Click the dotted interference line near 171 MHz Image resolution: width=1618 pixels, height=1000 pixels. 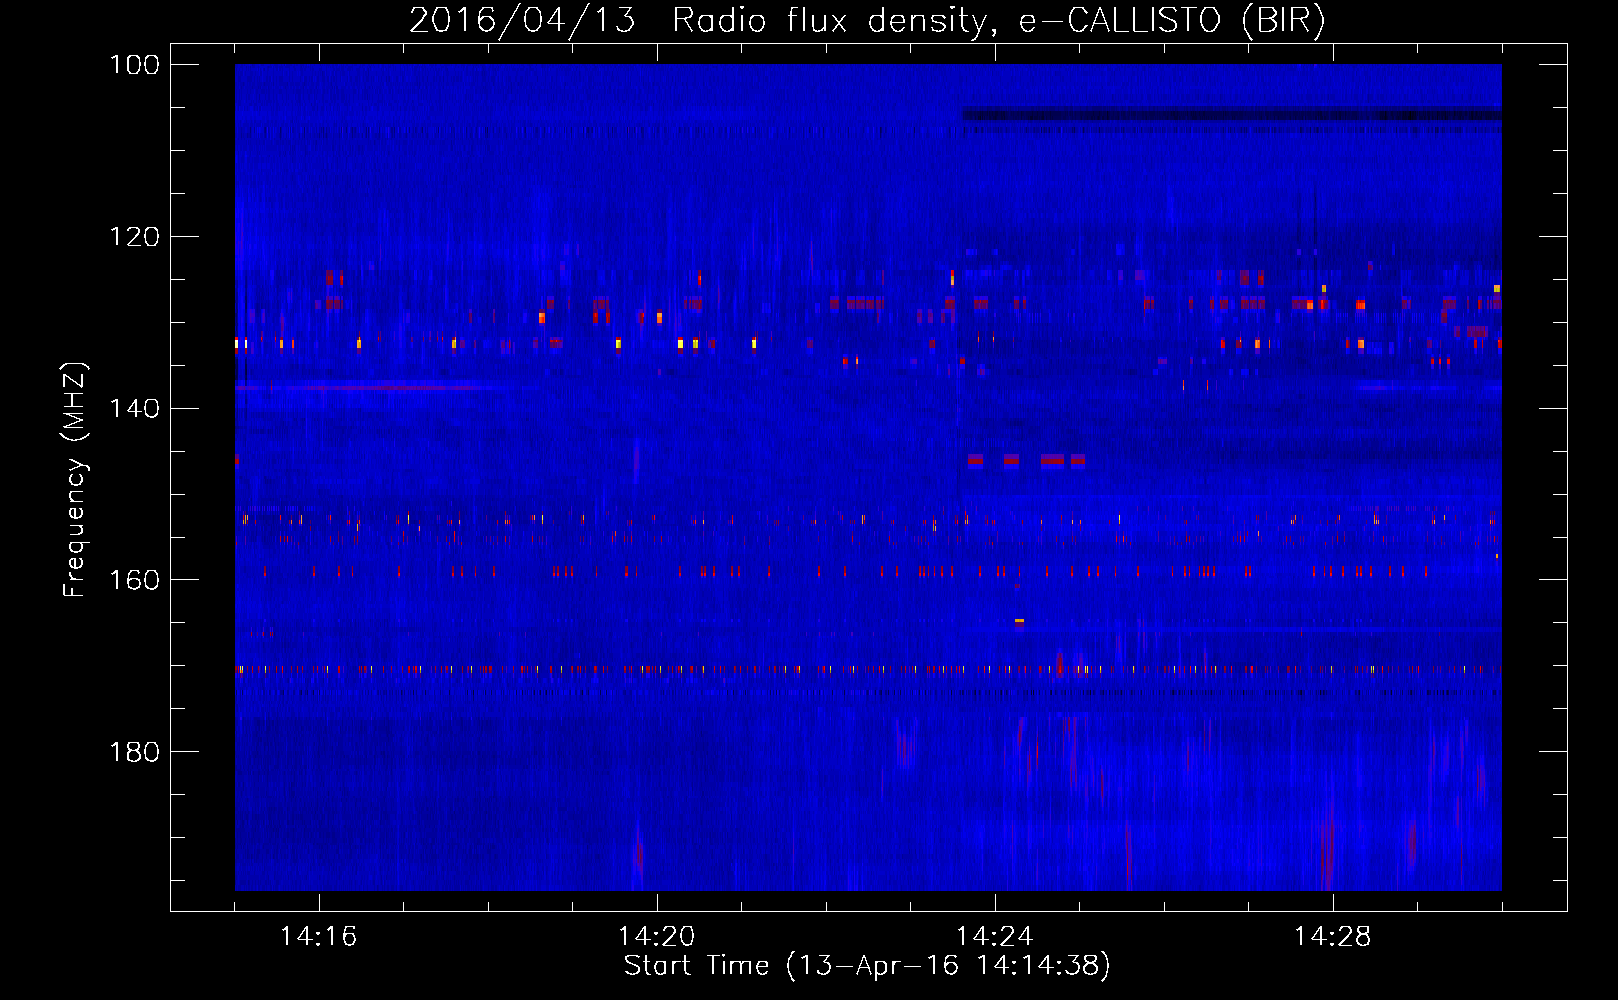868,669
